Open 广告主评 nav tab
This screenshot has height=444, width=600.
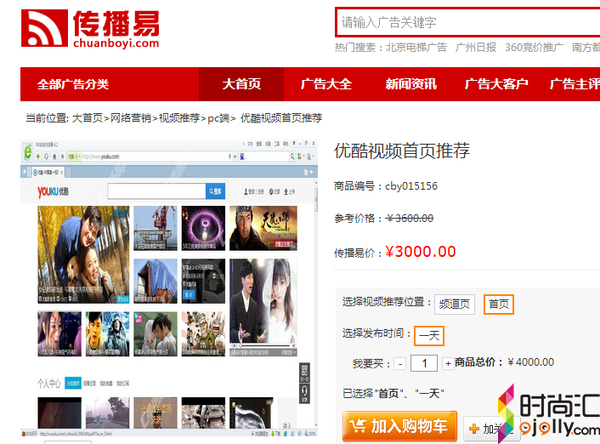(574, 84)
